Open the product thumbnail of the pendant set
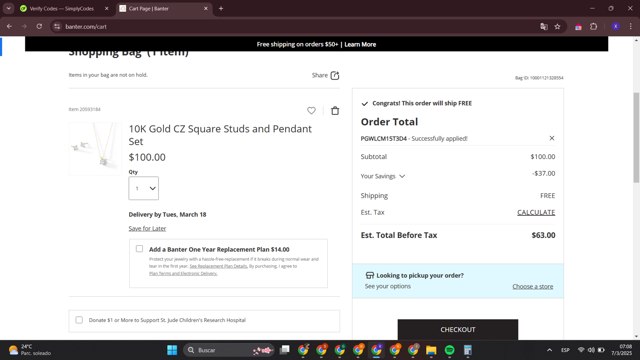 tap(95, 149)
